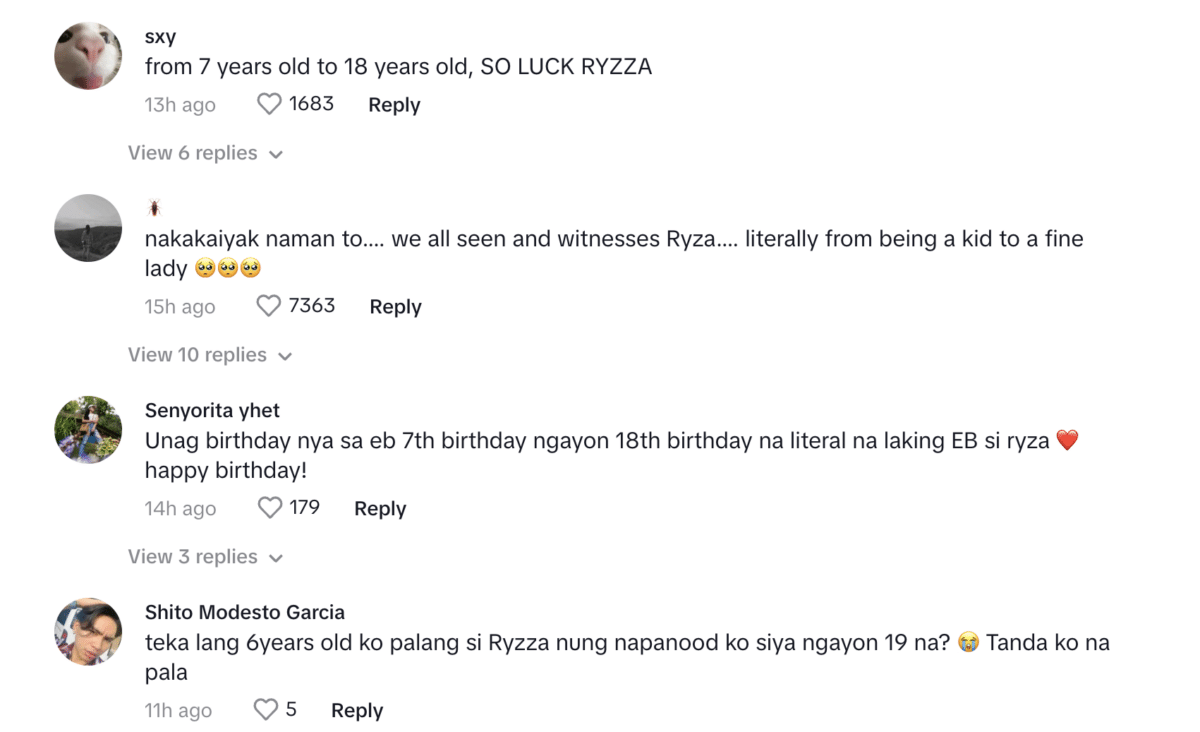Tap the heart on the 7363-likes comment

point(269,306)
